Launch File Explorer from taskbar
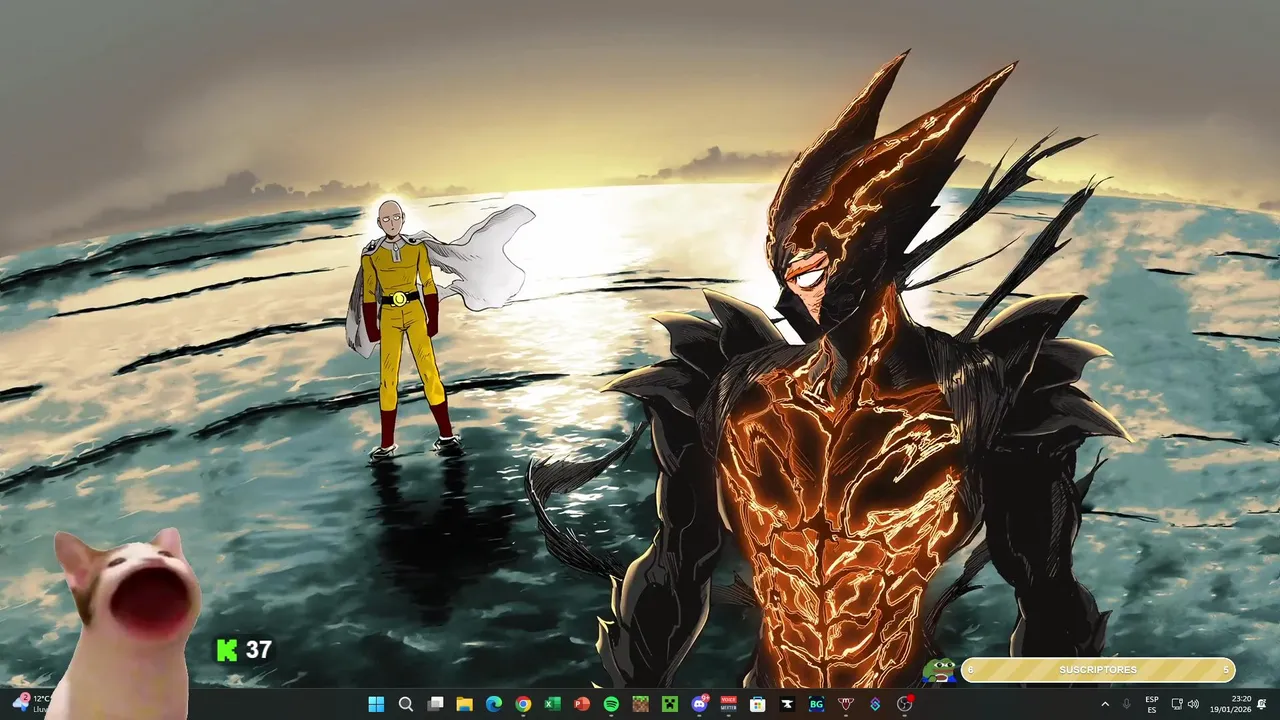The image size is (1280, 720). pos(464,704)
